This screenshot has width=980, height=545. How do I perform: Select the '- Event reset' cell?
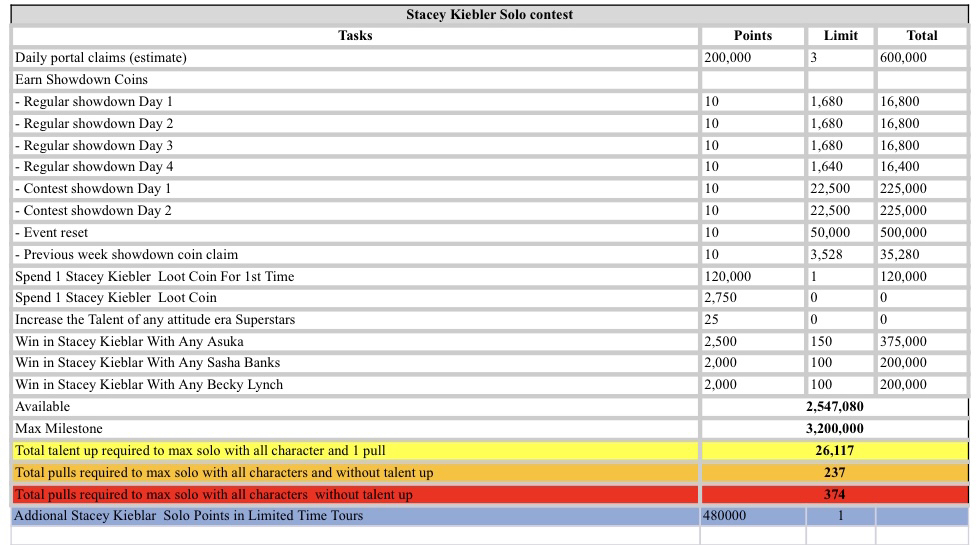coord(355,232)
